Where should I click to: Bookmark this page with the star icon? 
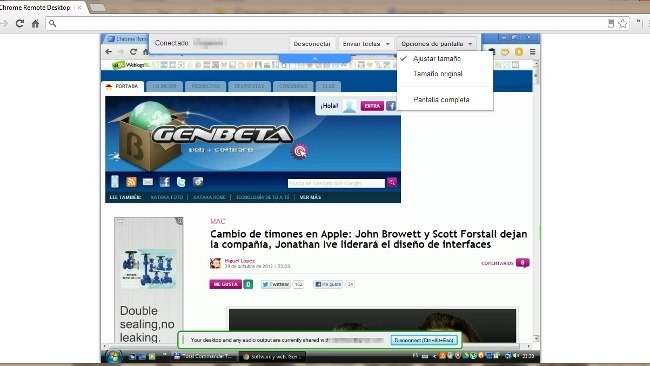623,24
